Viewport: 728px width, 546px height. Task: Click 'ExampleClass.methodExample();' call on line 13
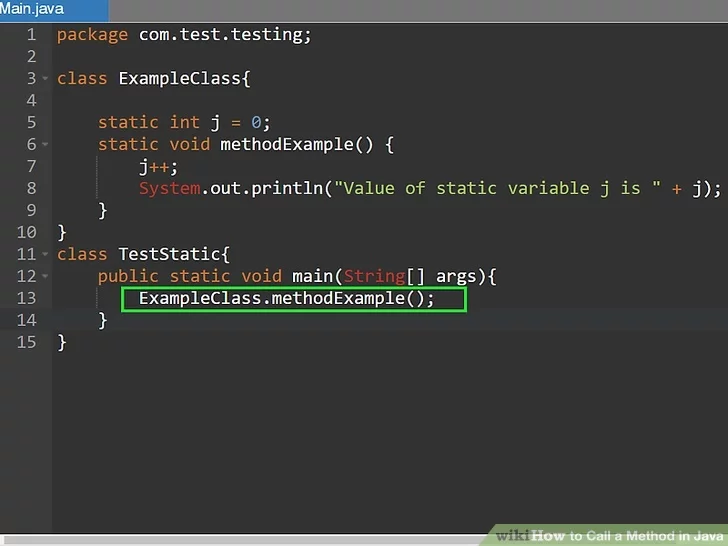point(286,299)
